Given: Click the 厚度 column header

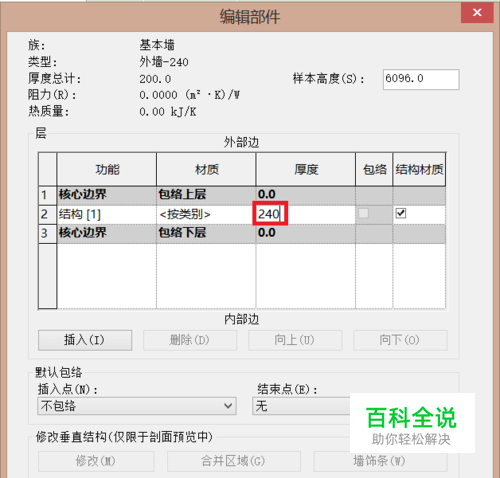Looking at the screenshot, I should point(305,169).
